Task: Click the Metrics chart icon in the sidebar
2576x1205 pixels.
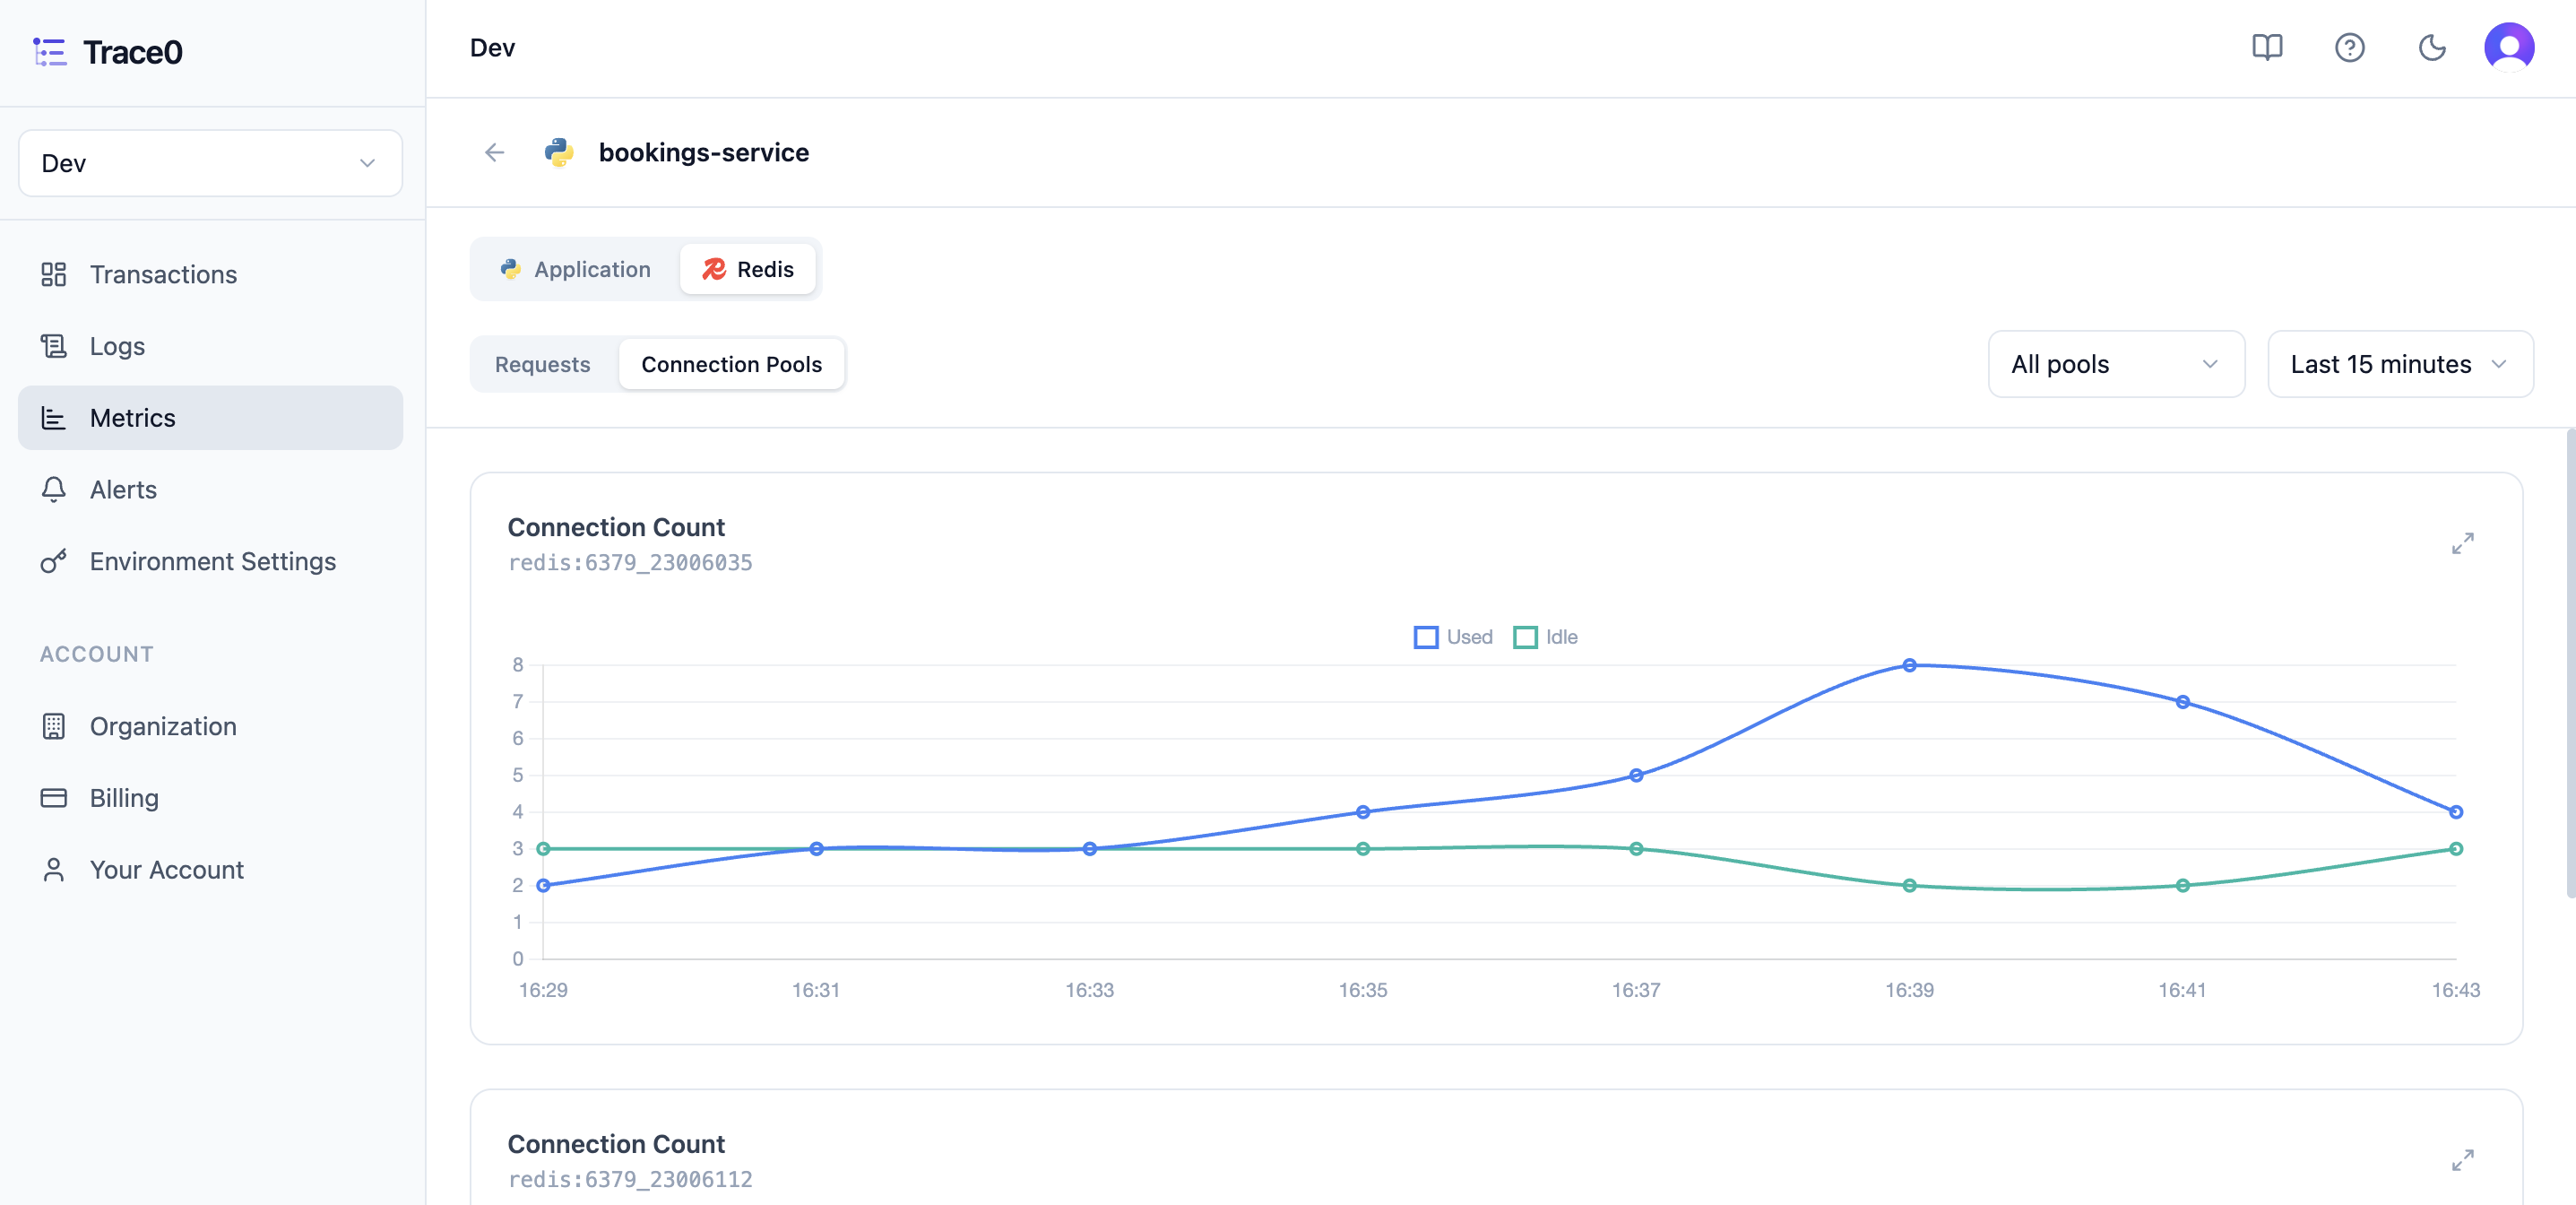Action: [53, 418]
